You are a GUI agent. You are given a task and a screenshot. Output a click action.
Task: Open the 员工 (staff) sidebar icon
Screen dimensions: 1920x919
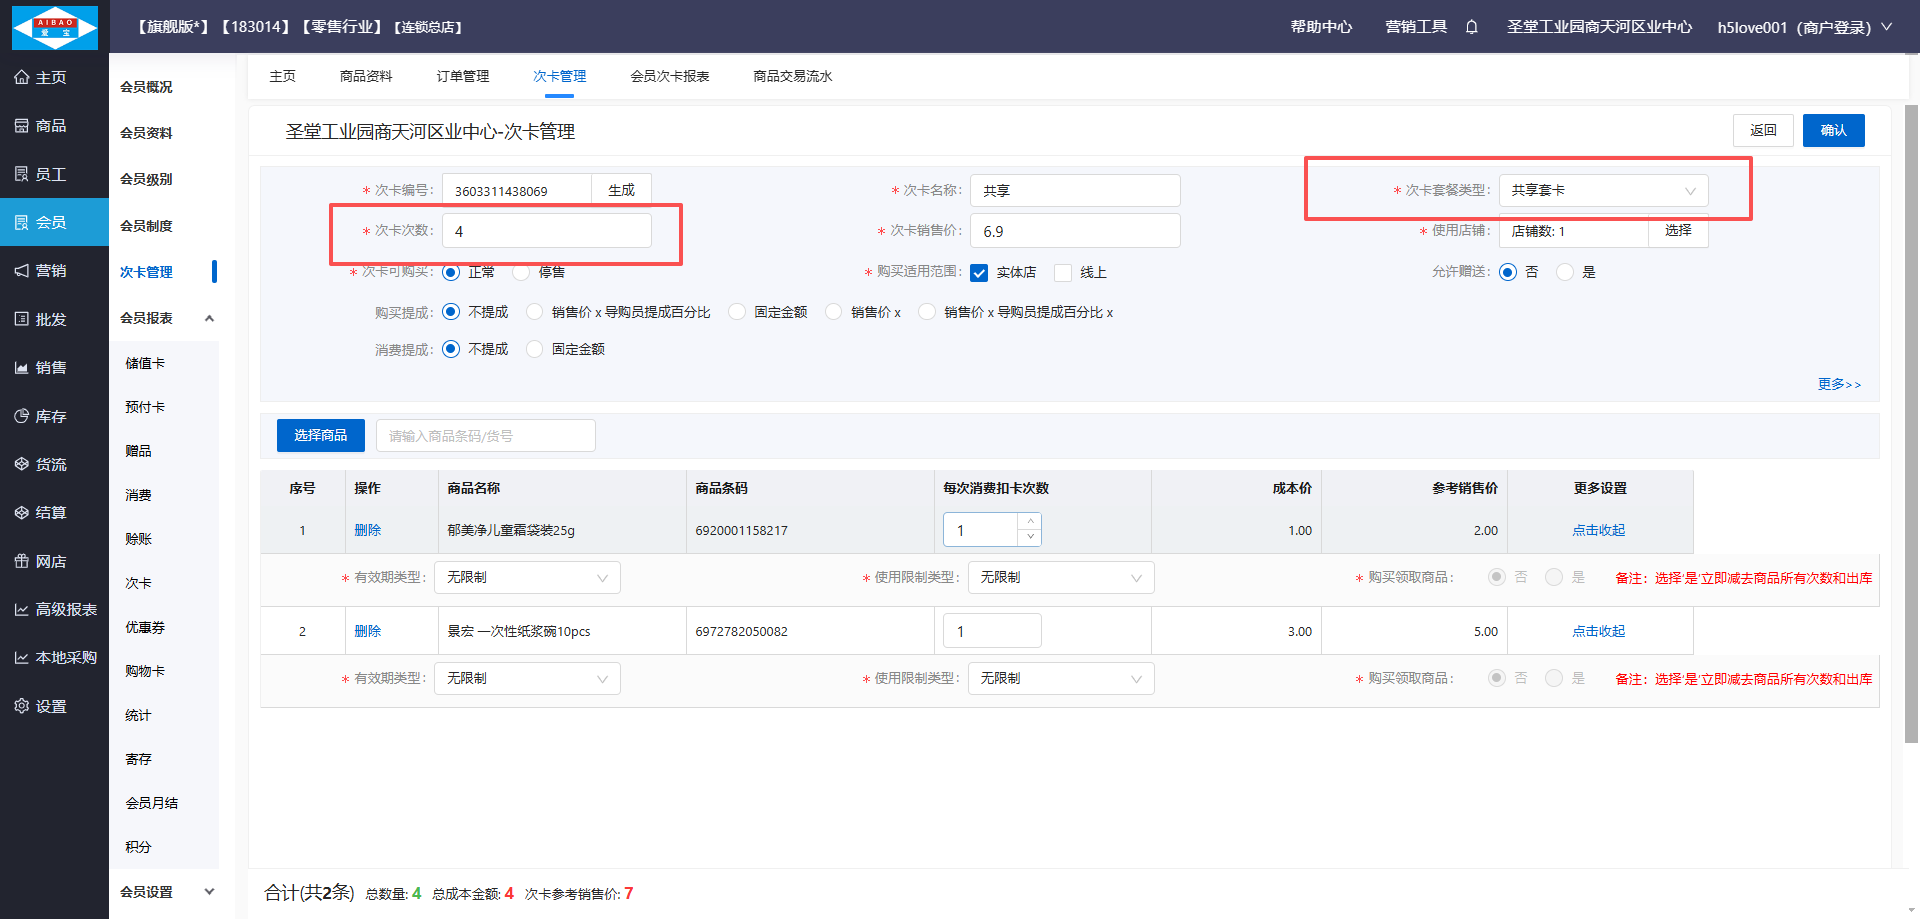click(x=22, y=174)
